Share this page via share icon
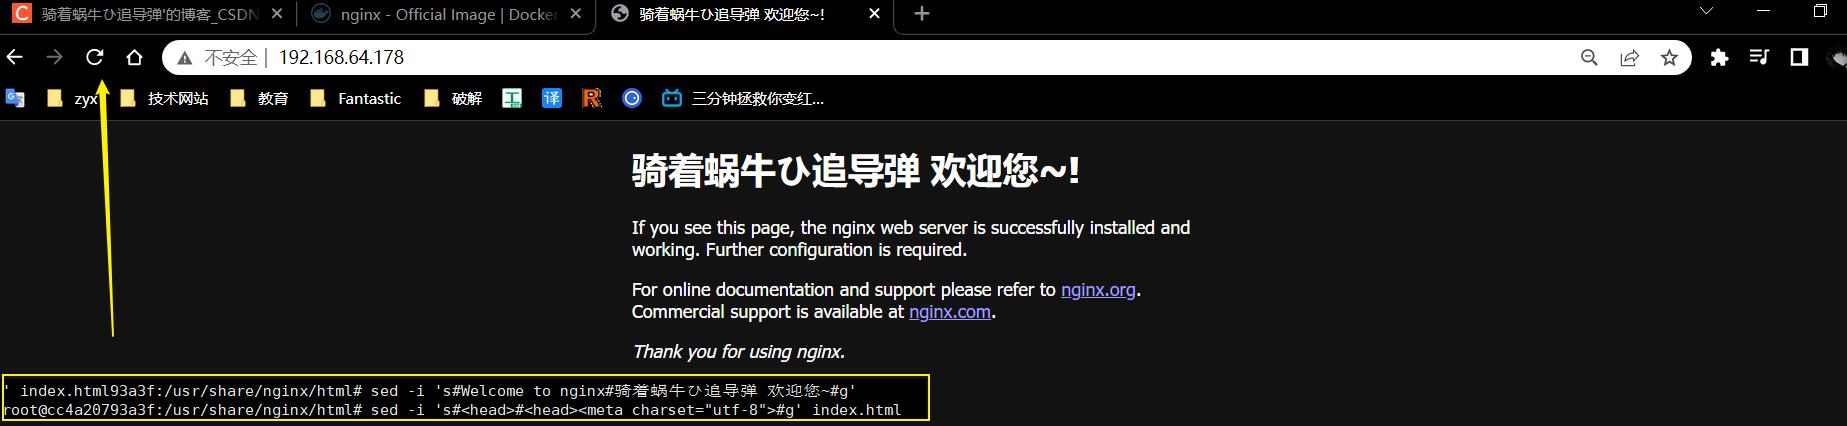Screen dimensions: 1847x426 [x=1629, y=58]
